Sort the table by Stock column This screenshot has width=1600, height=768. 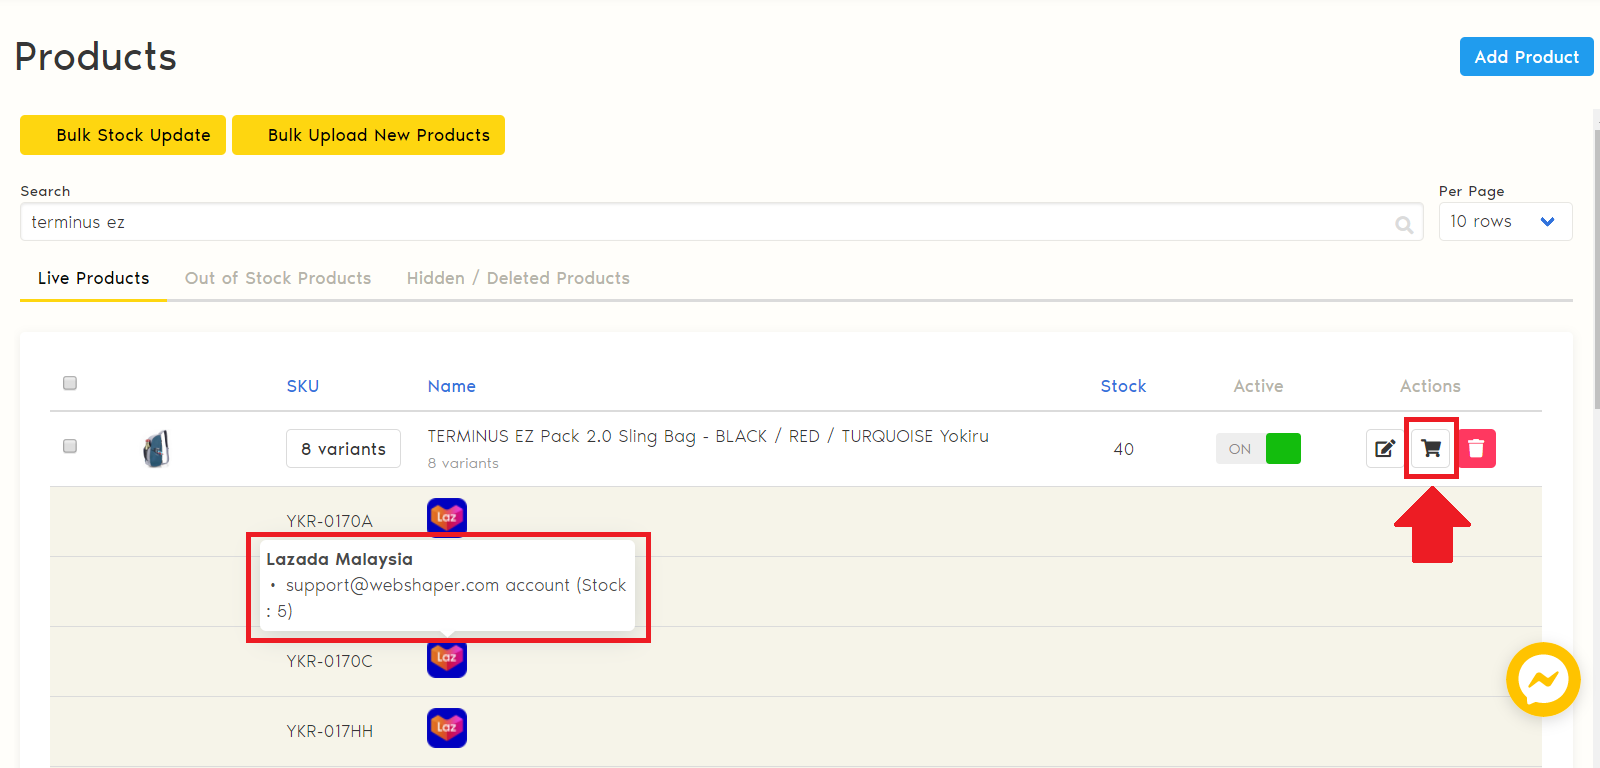pyautogui.click(x=1123, y=386)
